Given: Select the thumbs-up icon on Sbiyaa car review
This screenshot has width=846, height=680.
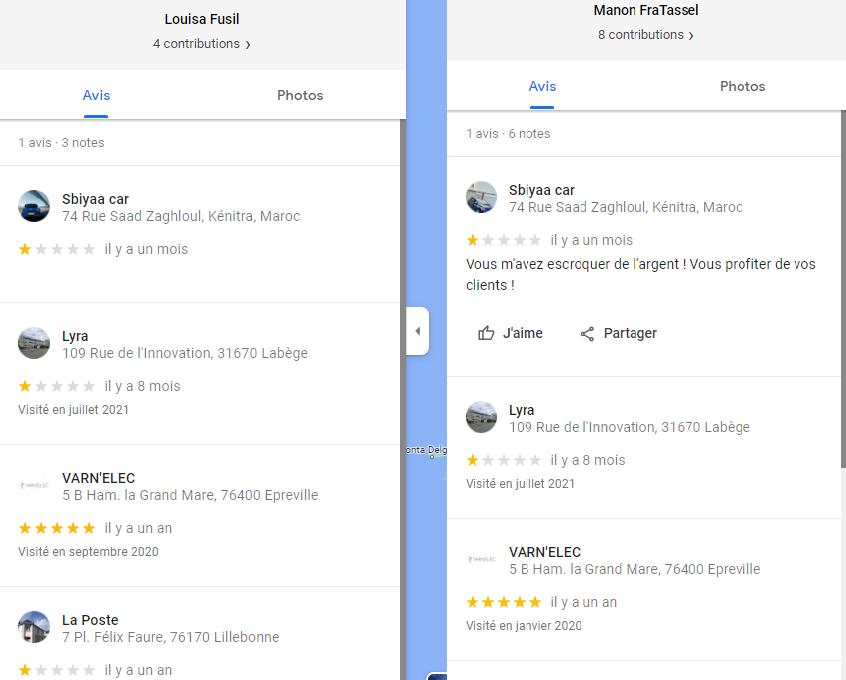Looking at the screenshot, I should pyautogui.click(x=487, y=333).
